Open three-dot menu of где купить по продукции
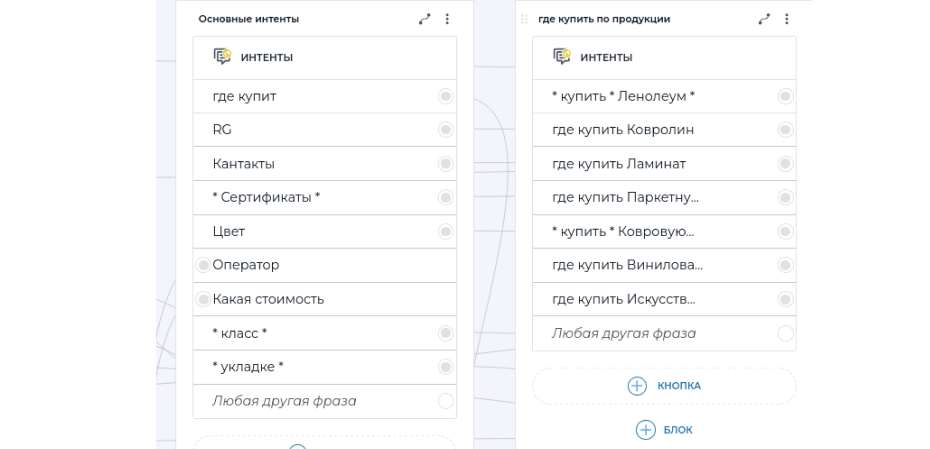The height and width of the screenshot is (449, 930). click(x=787, y=19)
